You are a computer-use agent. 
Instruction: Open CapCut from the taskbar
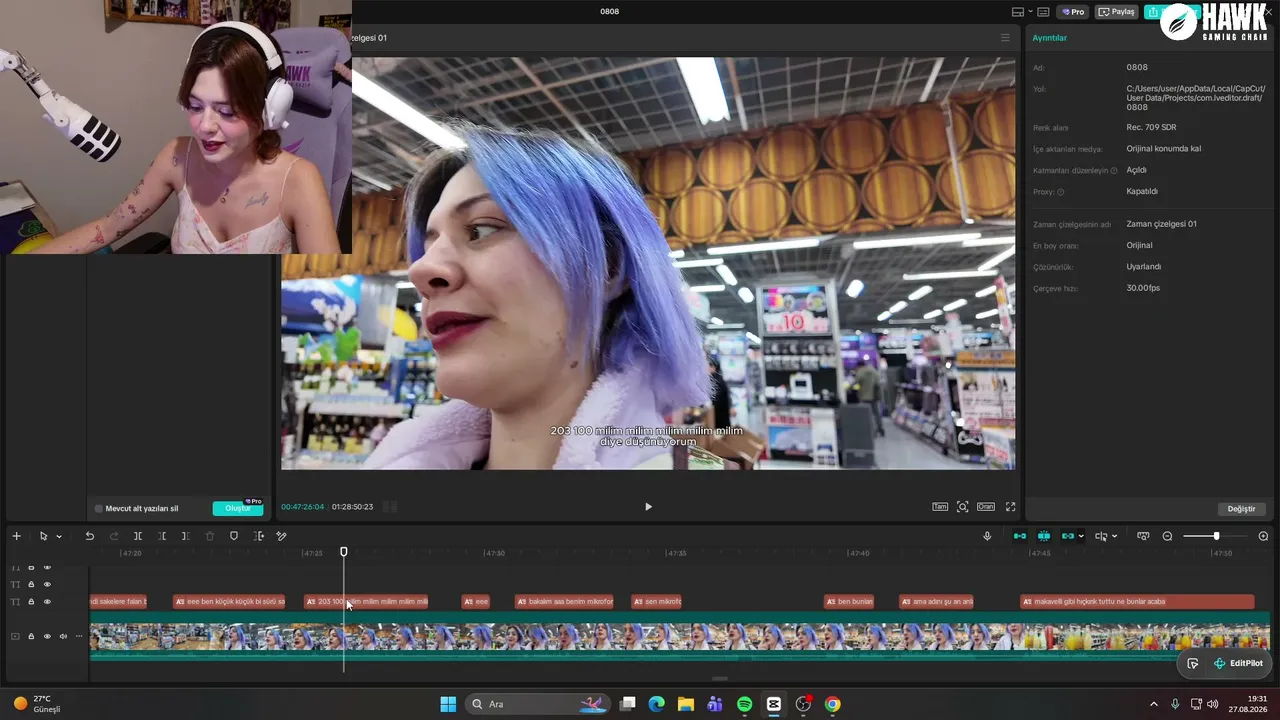click(774, 704)
